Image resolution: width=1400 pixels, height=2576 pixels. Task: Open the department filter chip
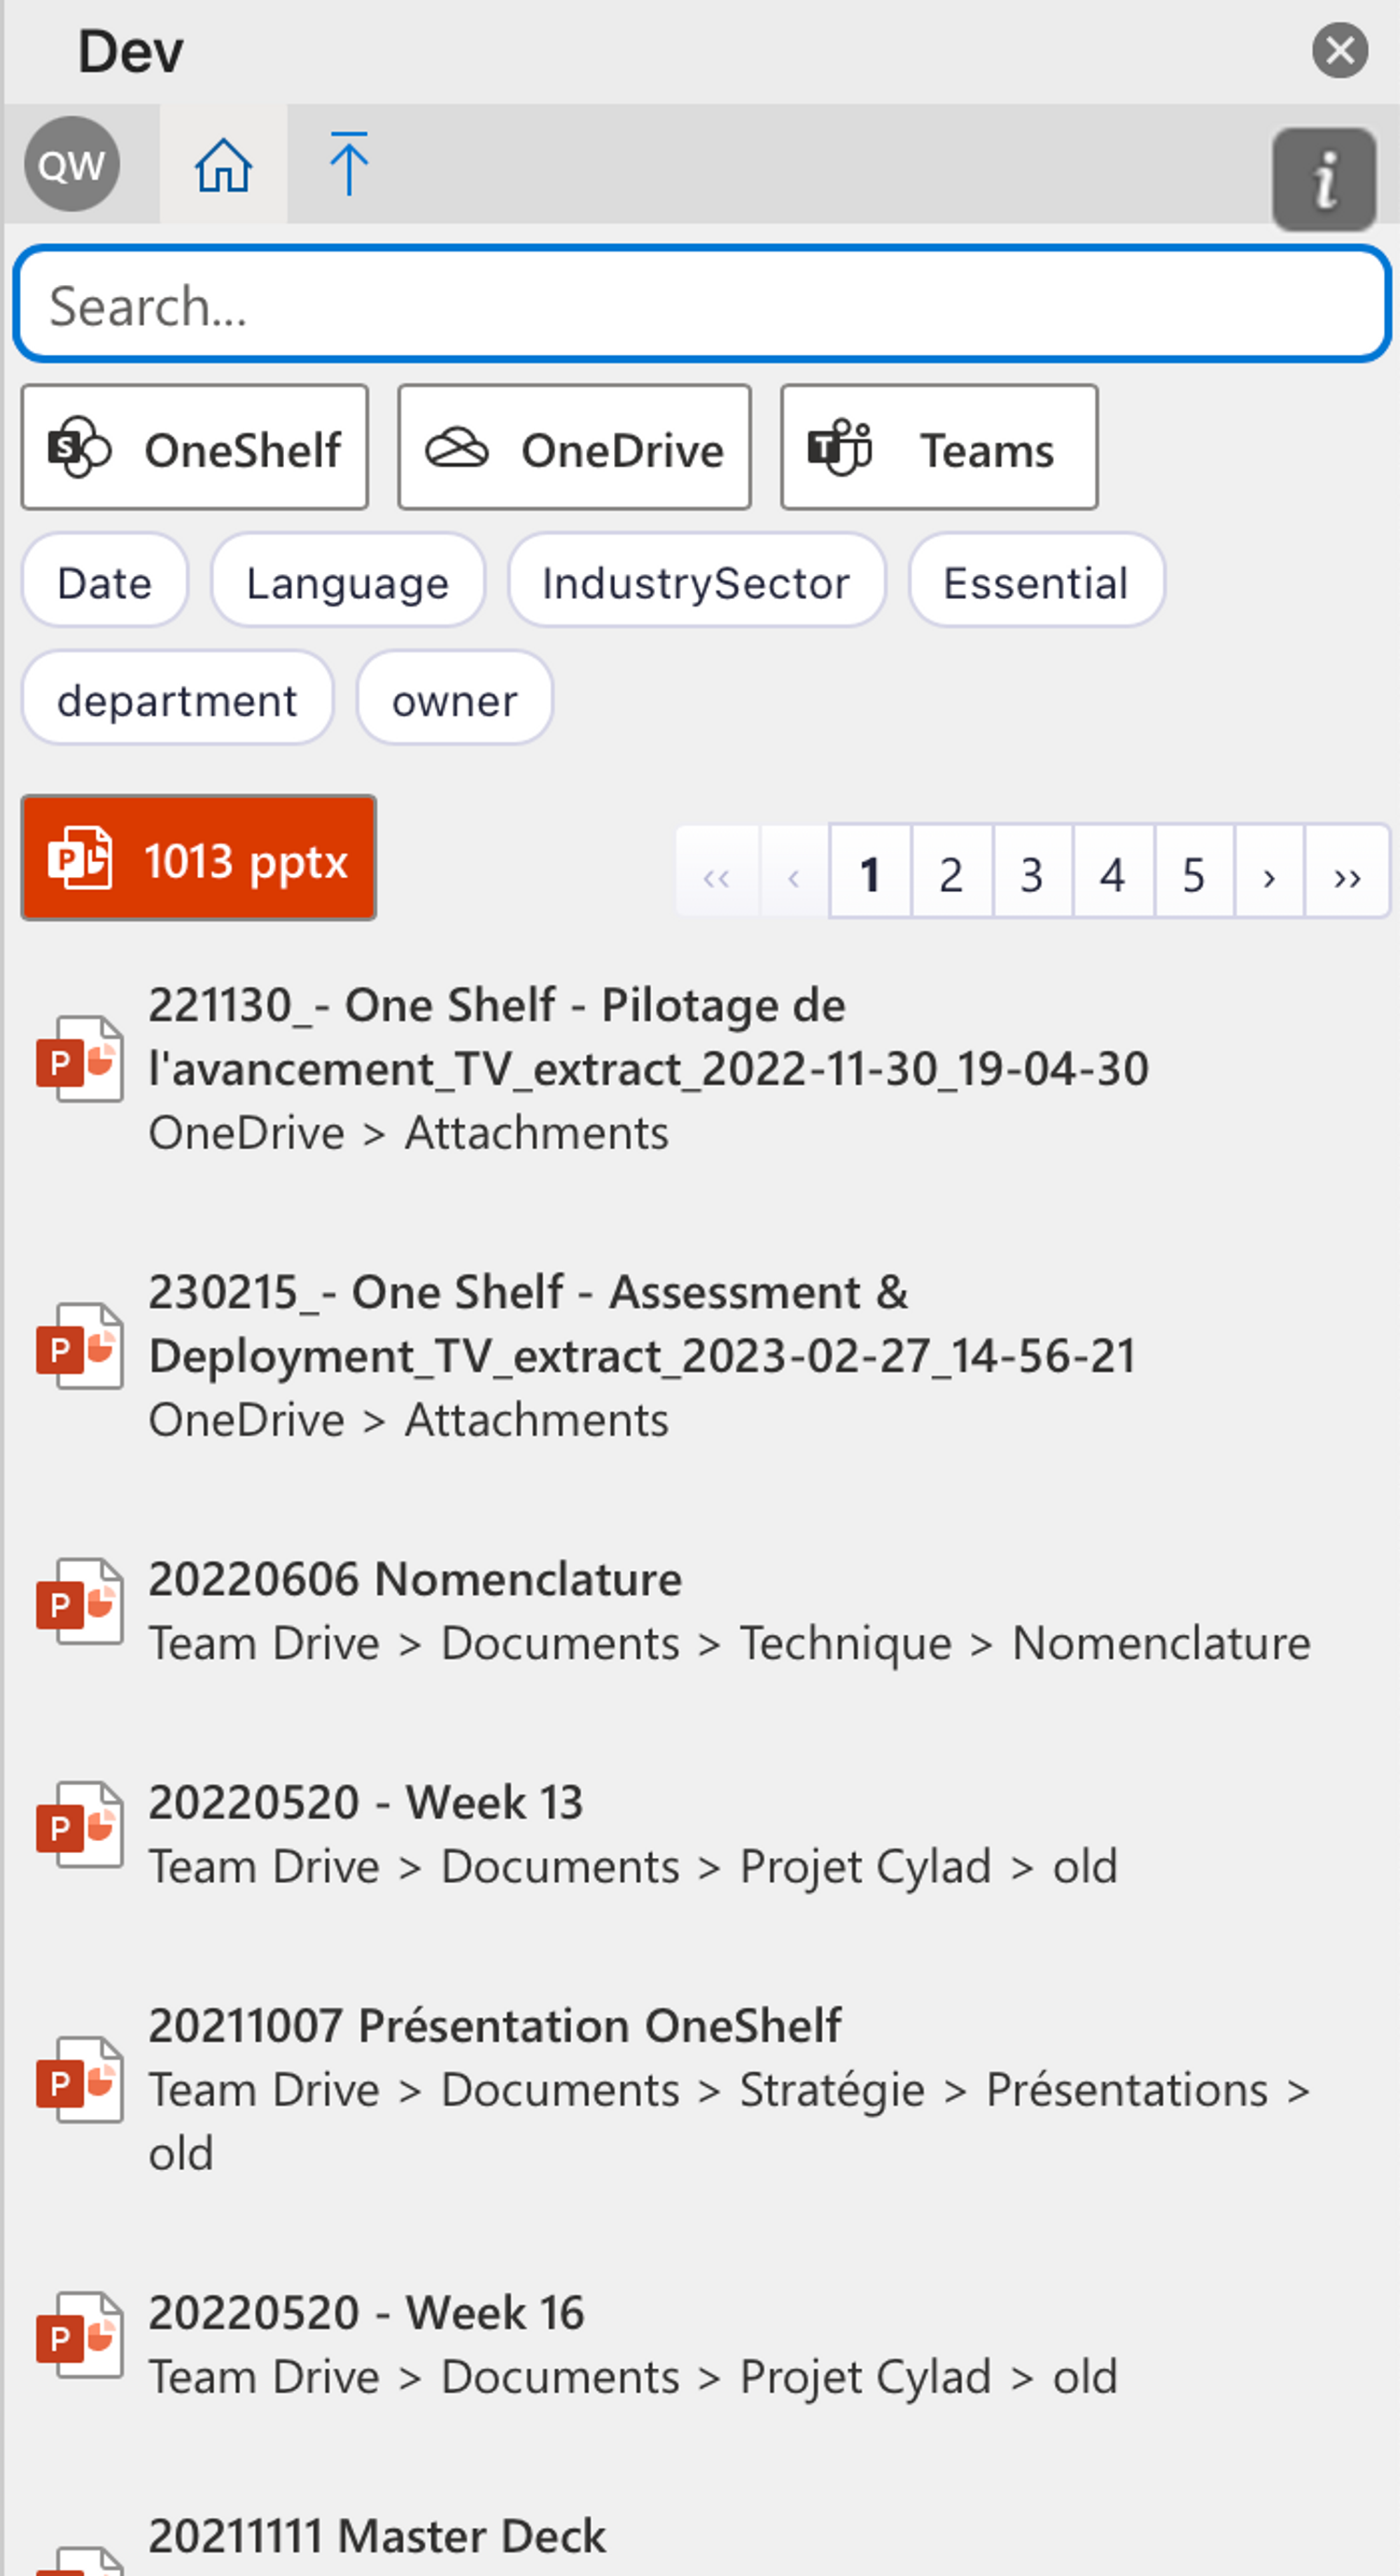[x=177, y=699]
